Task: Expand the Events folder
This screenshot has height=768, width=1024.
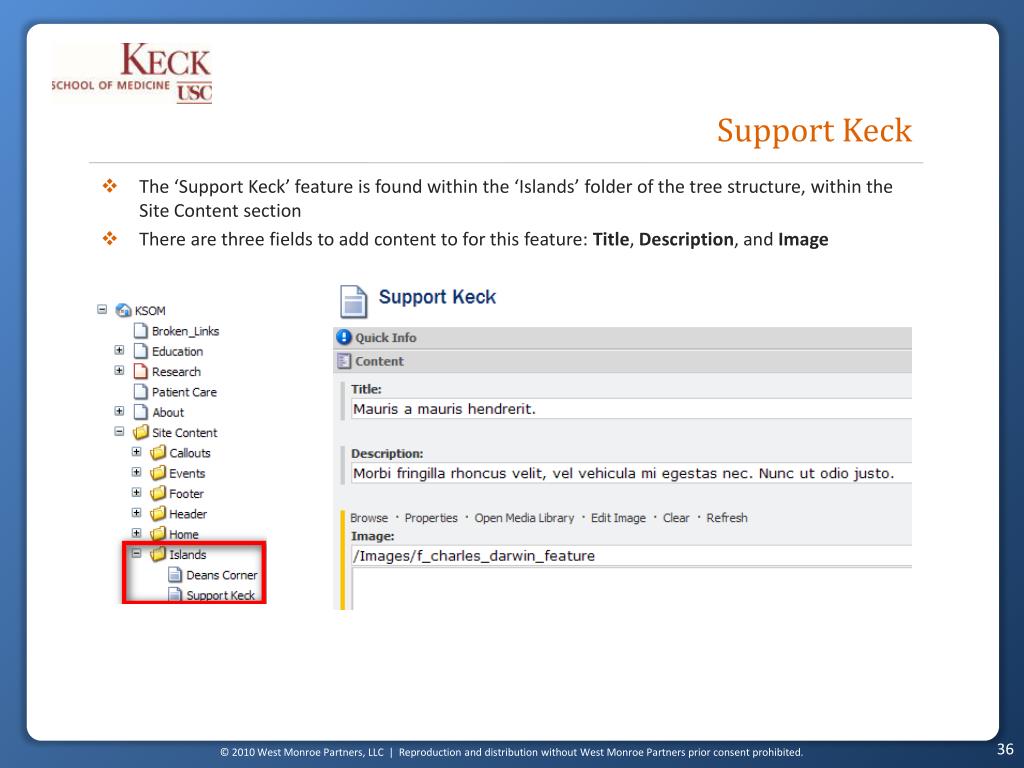Action: tap(136, 472)
